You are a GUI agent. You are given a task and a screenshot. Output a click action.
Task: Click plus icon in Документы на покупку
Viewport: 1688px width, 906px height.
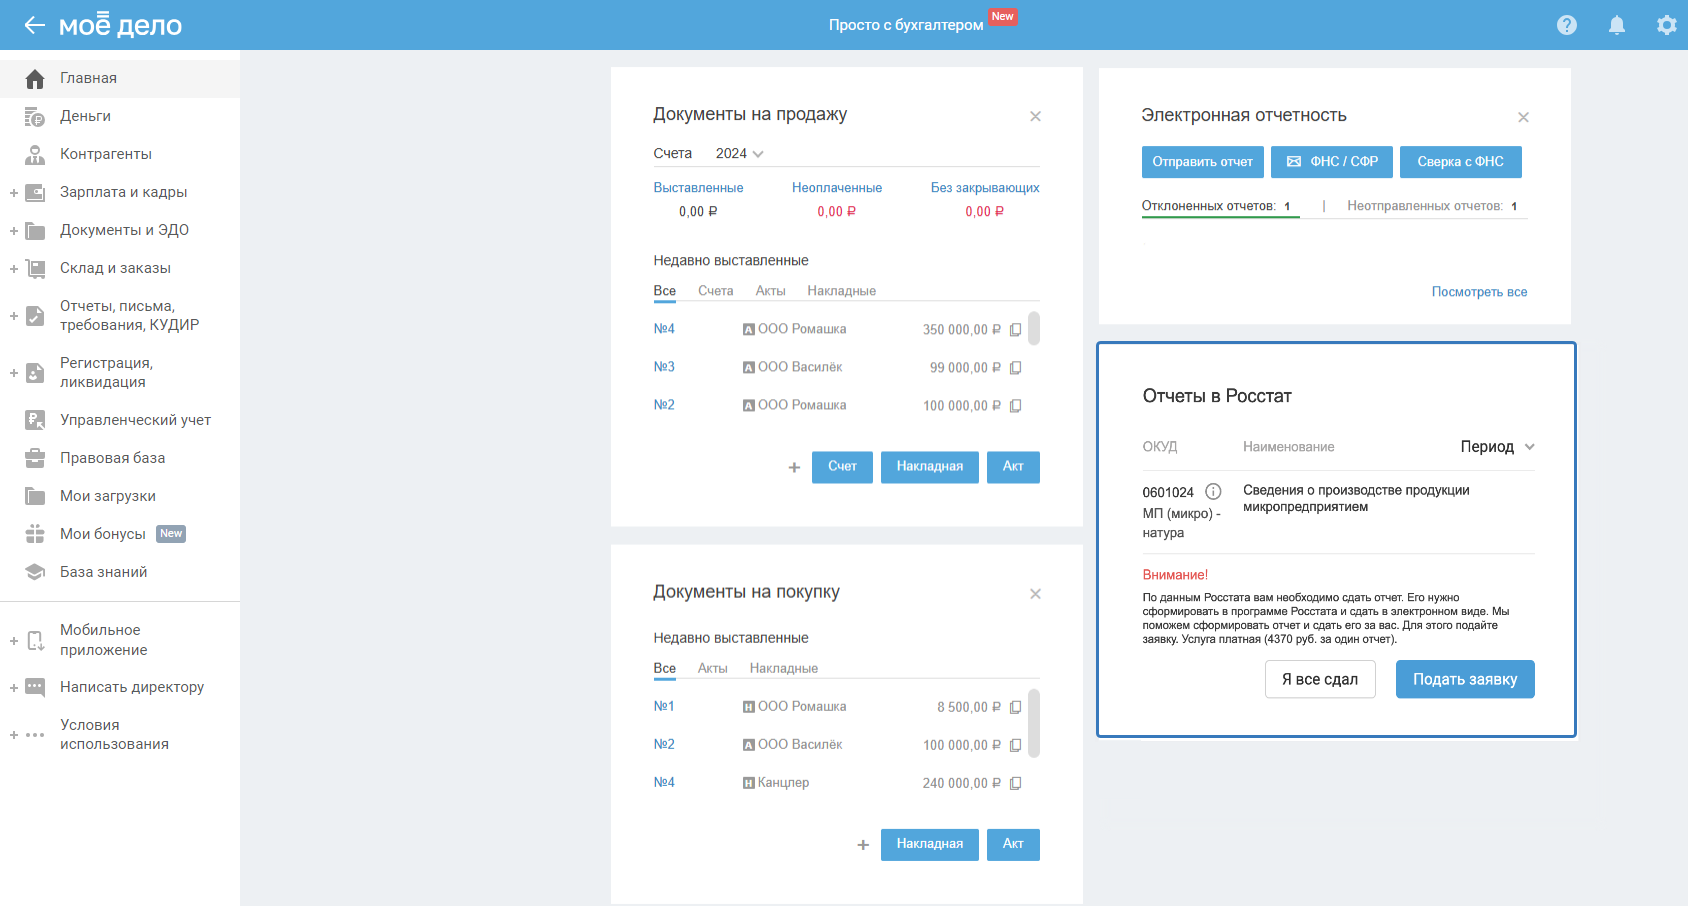tap(863, 845)
